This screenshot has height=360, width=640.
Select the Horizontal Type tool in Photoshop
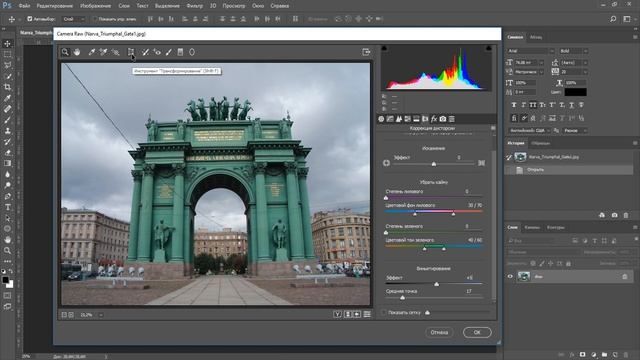[x=7, y=207]
